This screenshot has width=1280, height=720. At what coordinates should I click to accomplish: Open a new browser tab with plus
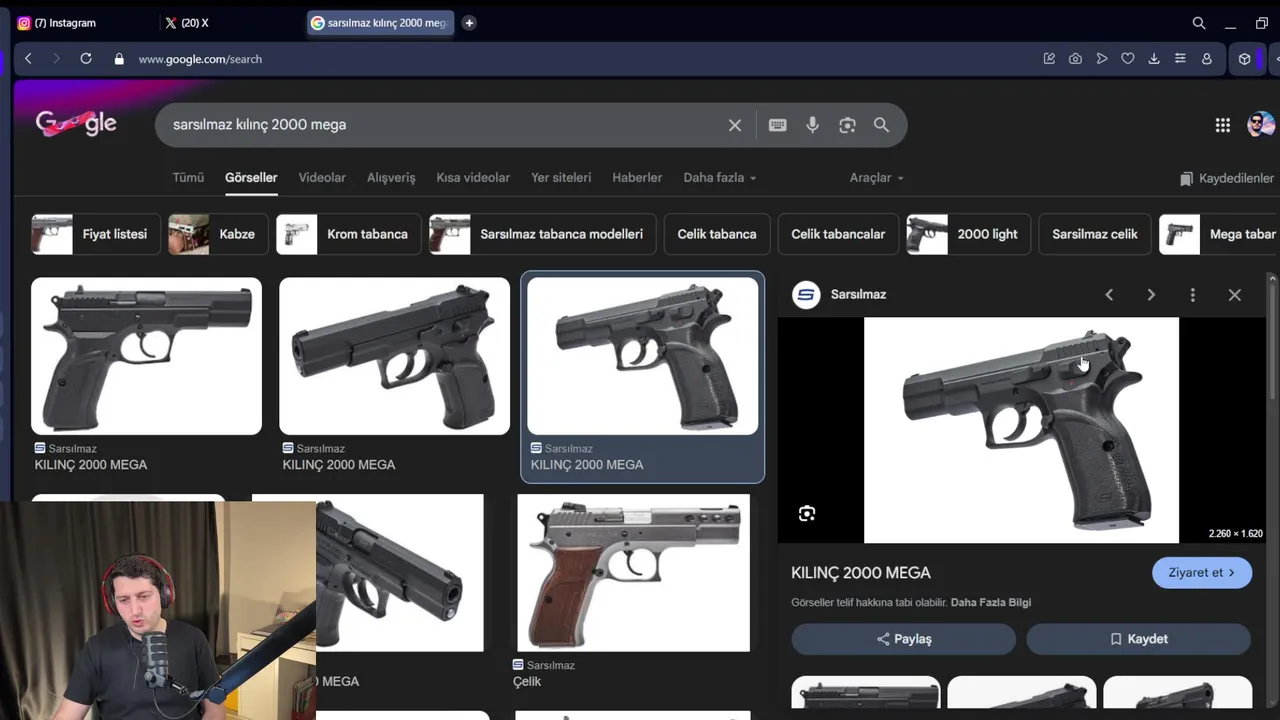click(469, 23)
